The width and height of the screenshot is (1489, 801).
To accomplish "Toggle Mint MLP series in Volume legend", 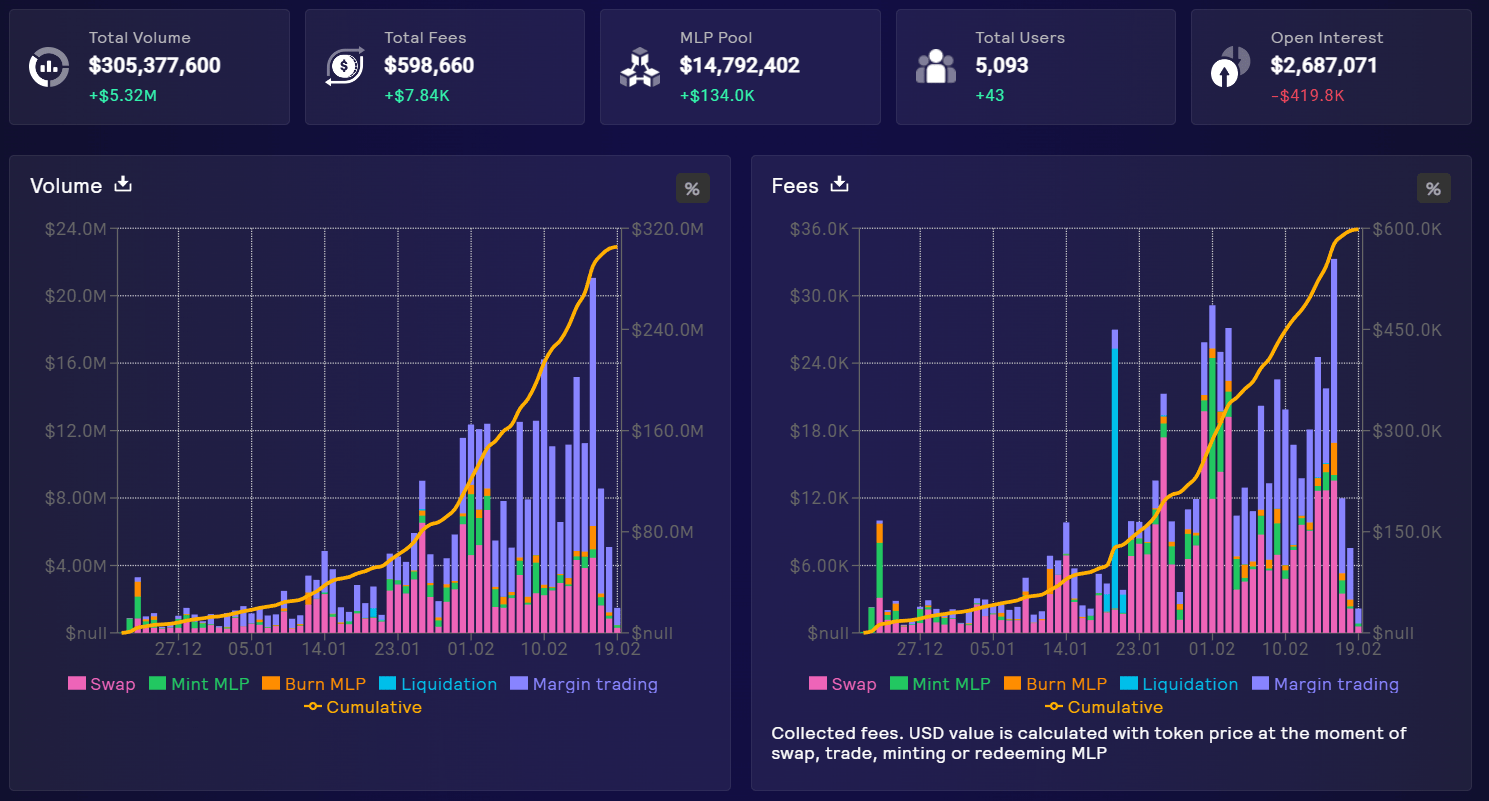I will [x=198, y=684].
